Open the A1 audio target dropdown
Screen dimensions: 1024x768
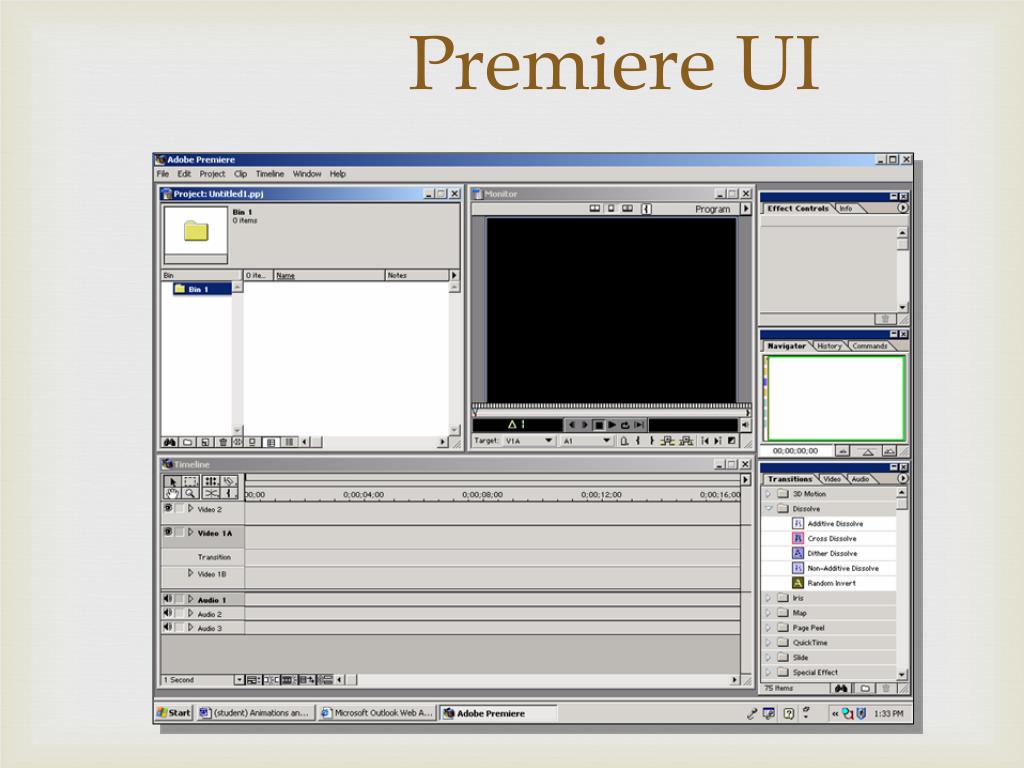587,441
